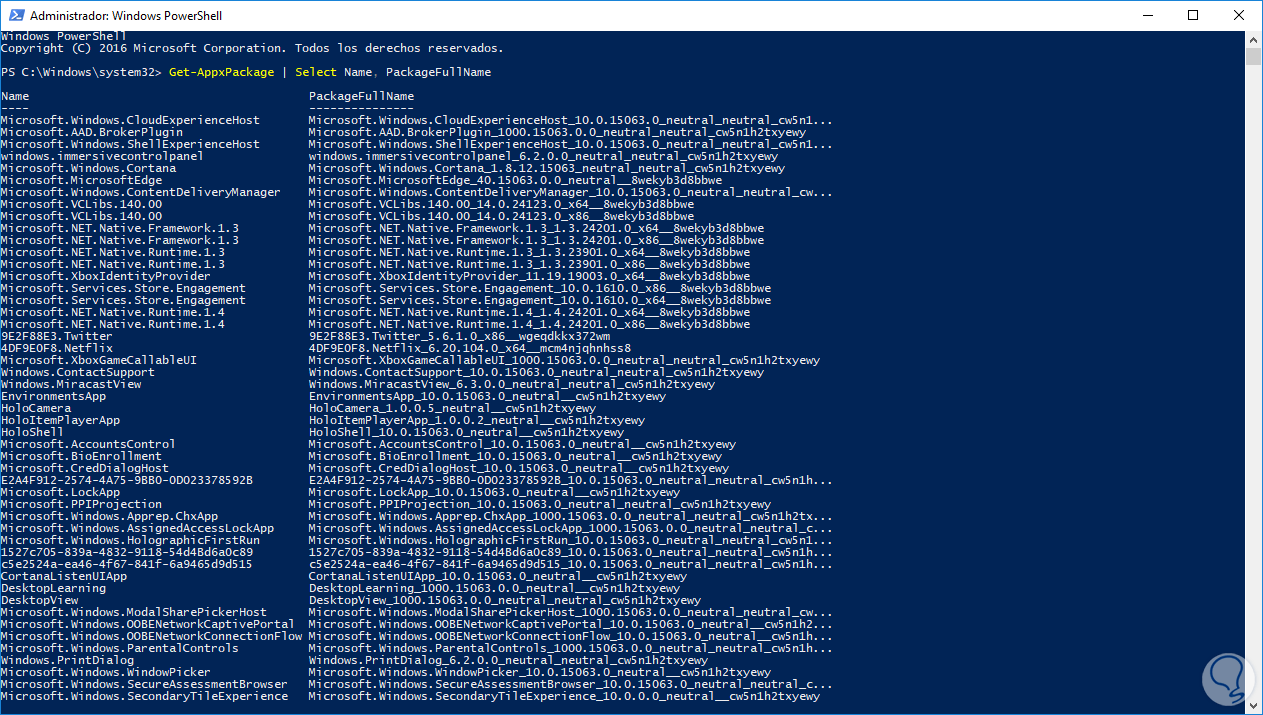
Task: Close the PowerShell window
Action: 1239,15
